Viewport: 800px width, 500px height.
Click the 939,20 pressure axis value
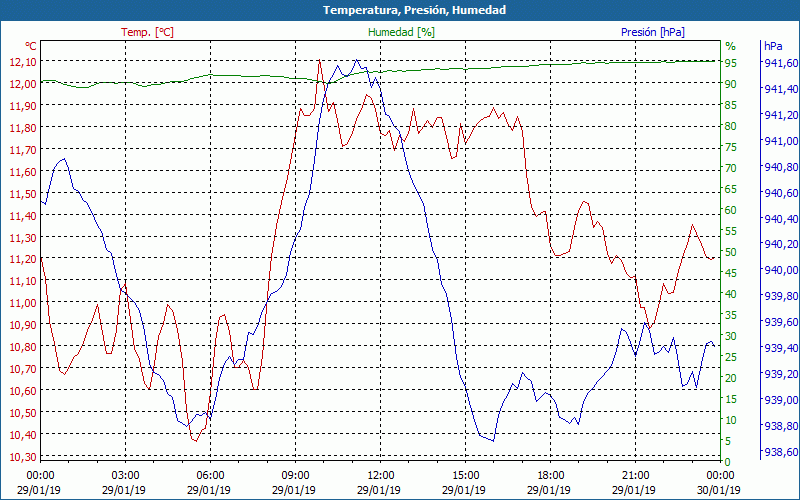pyautogui.click(x=781, y=374)
